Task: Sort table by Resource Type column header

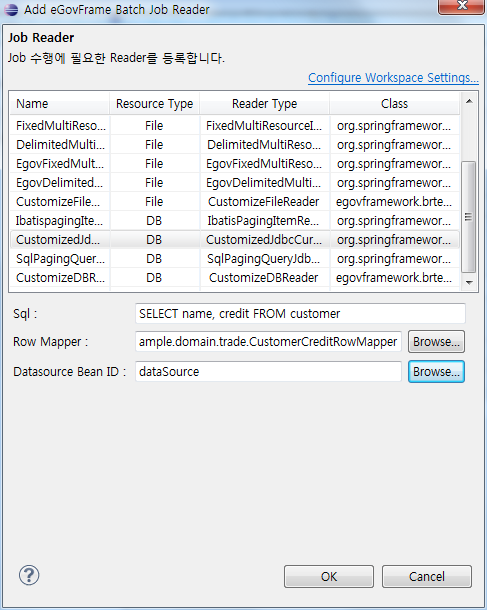Action: (154, 103)
